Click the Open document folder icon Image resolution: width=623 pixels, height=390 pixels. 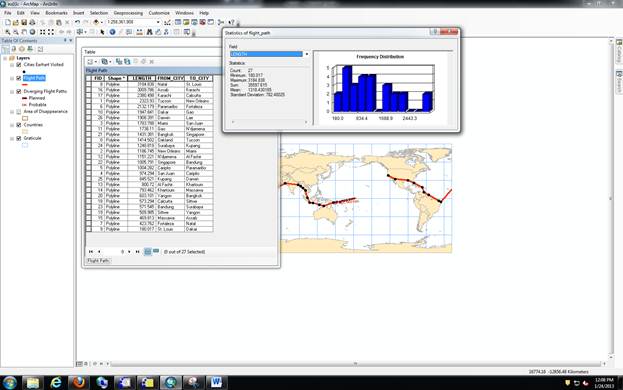tap(15, 22)
